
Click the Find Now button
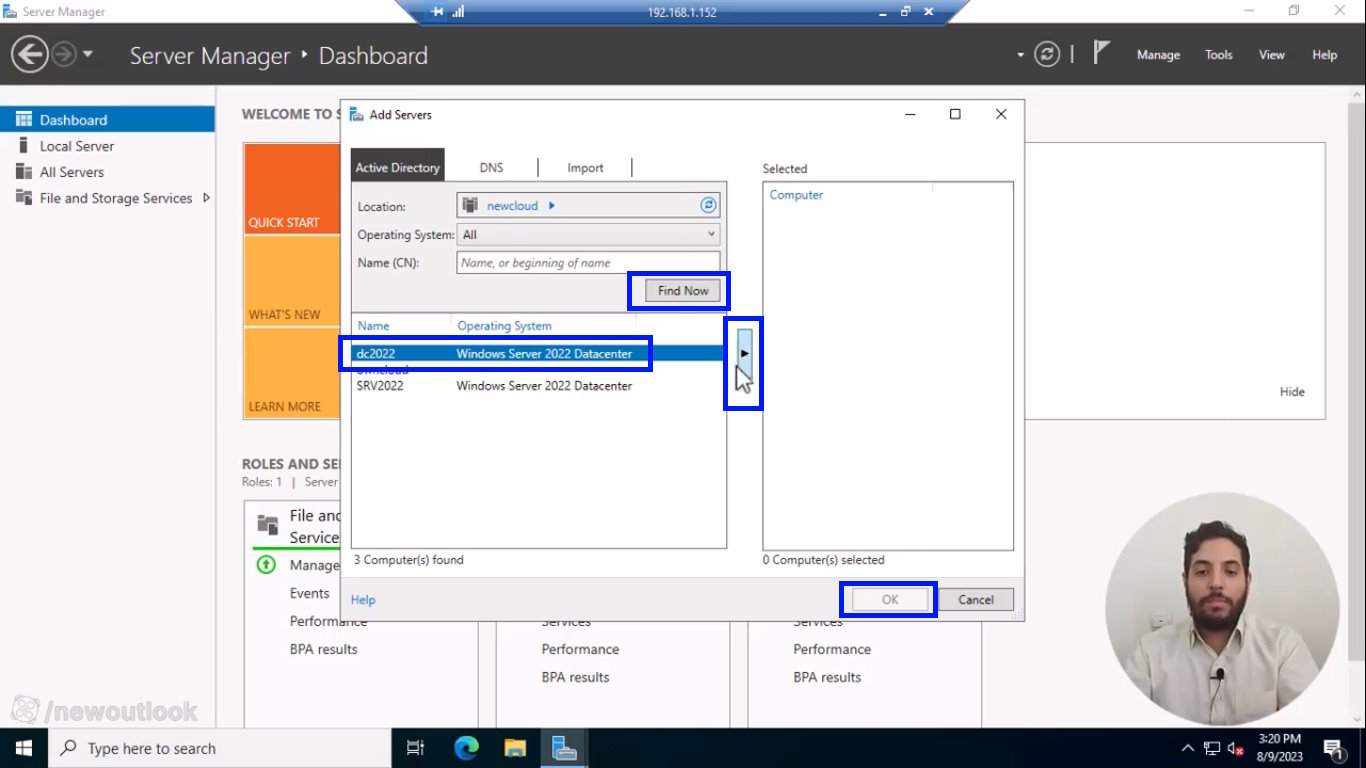tap(683, 291)
